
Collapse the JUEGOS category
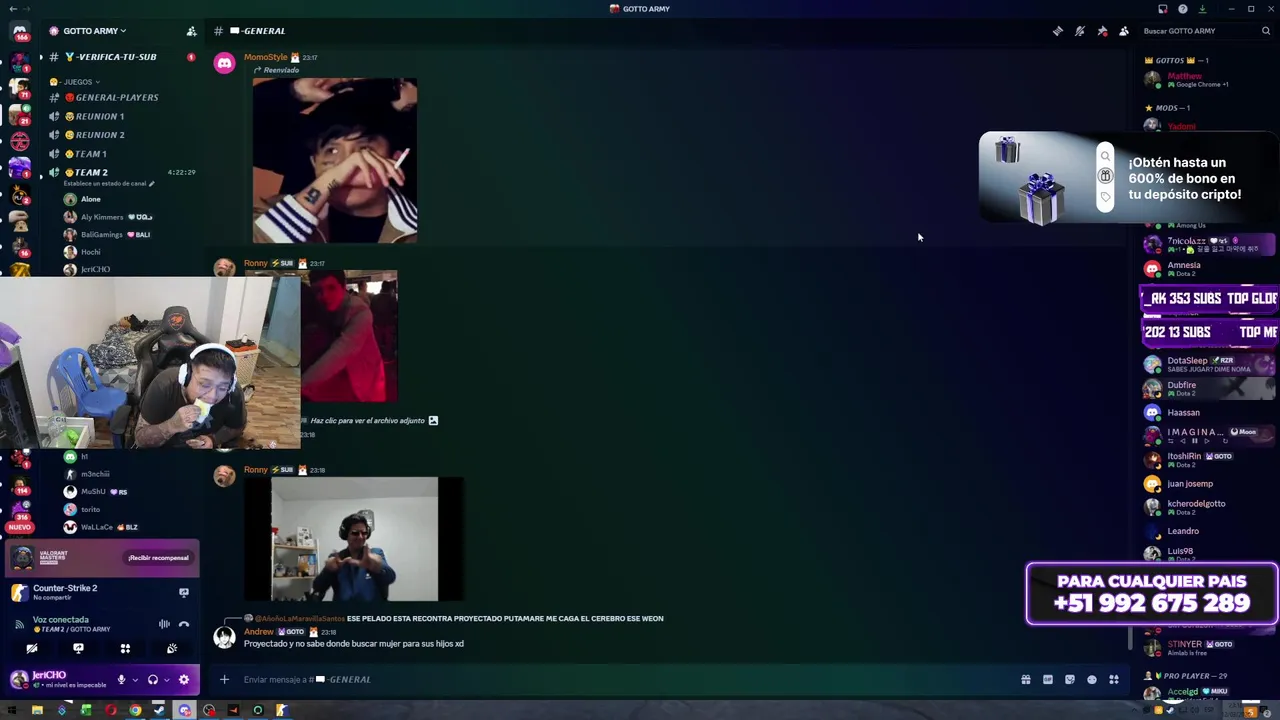75,82
